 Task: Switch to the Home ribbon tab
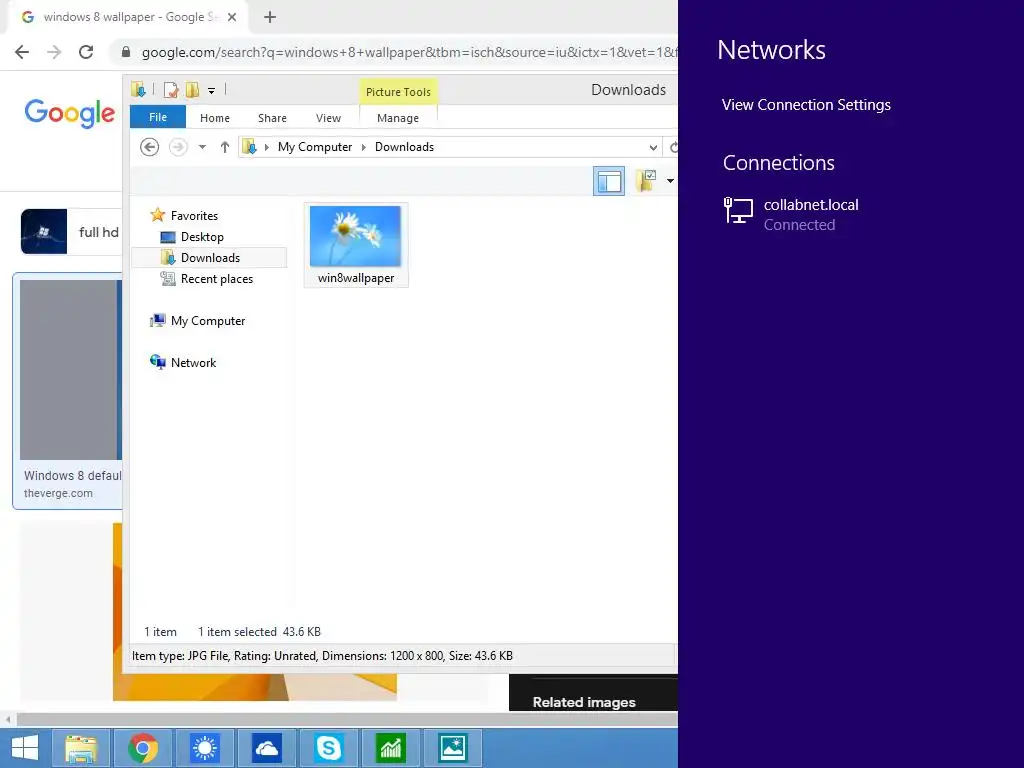point(215,118)
